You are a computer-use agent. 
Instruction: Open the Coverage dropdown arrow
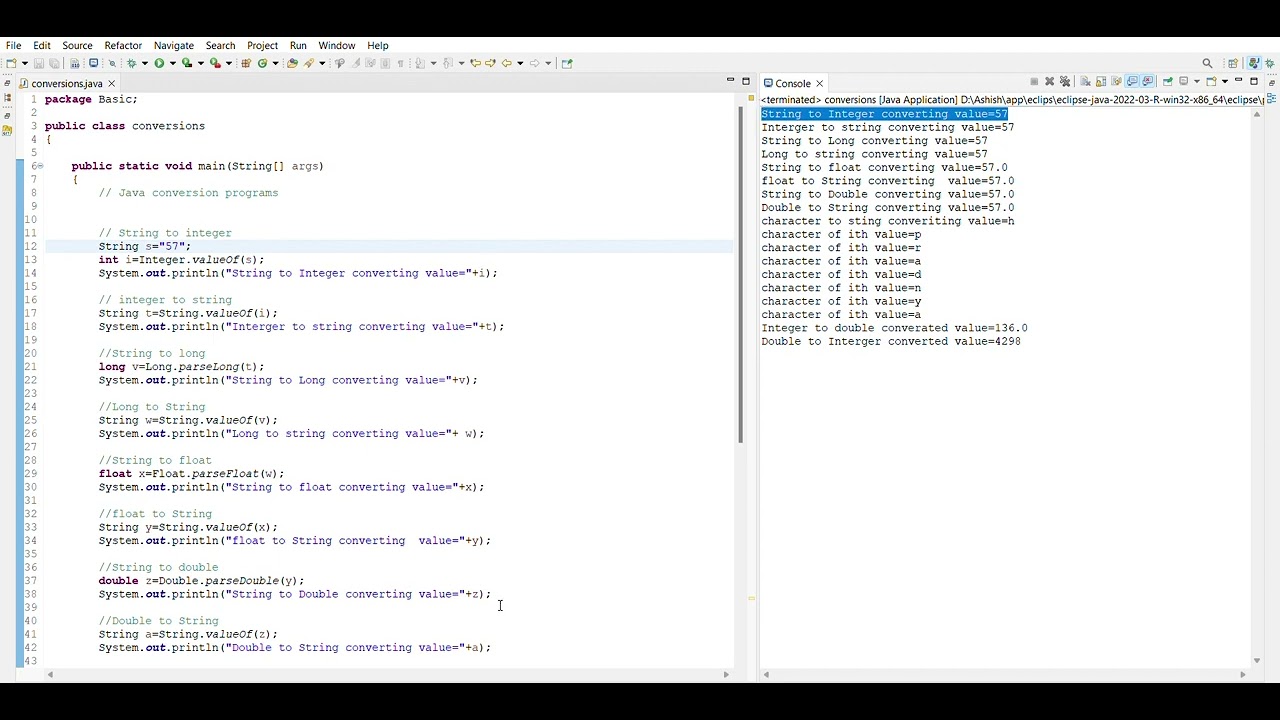pos(200,63)
